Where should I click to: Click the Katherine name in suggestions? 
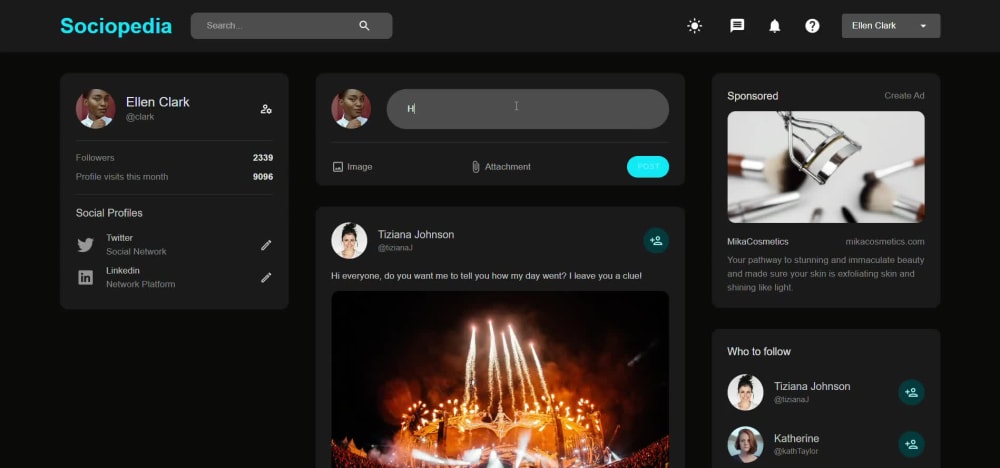(796, 439)
